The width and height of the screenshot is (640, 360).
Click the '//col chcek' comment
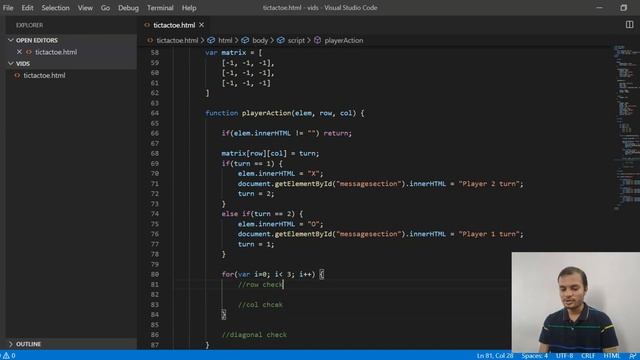click(x=260, y=304)
